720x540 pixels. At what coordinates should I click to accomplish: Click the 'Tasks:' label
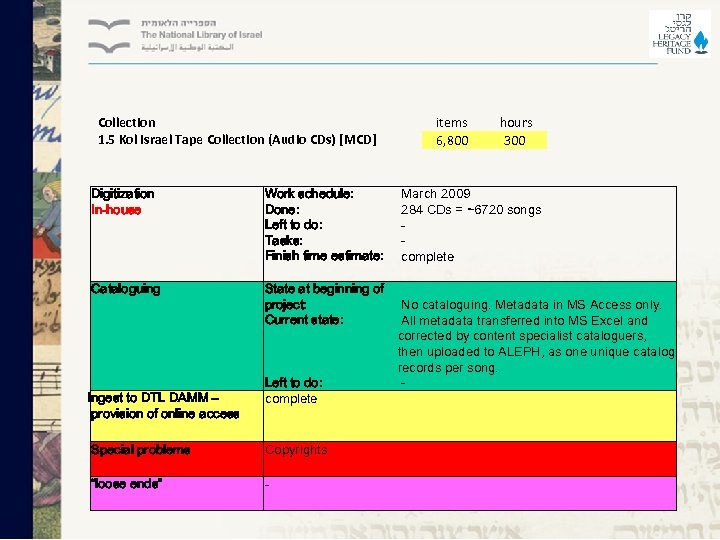coord(283,241)
